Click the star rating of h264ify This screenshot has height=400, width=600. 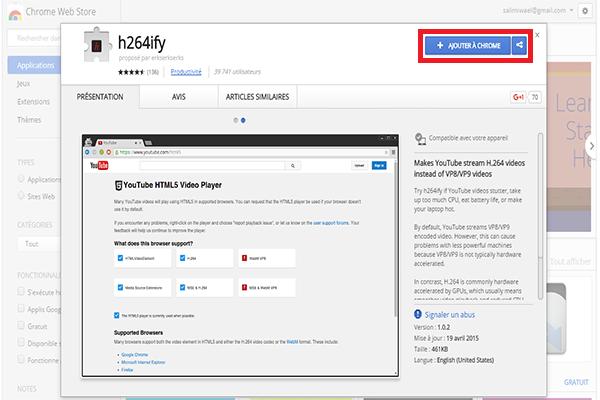[131, 72]
